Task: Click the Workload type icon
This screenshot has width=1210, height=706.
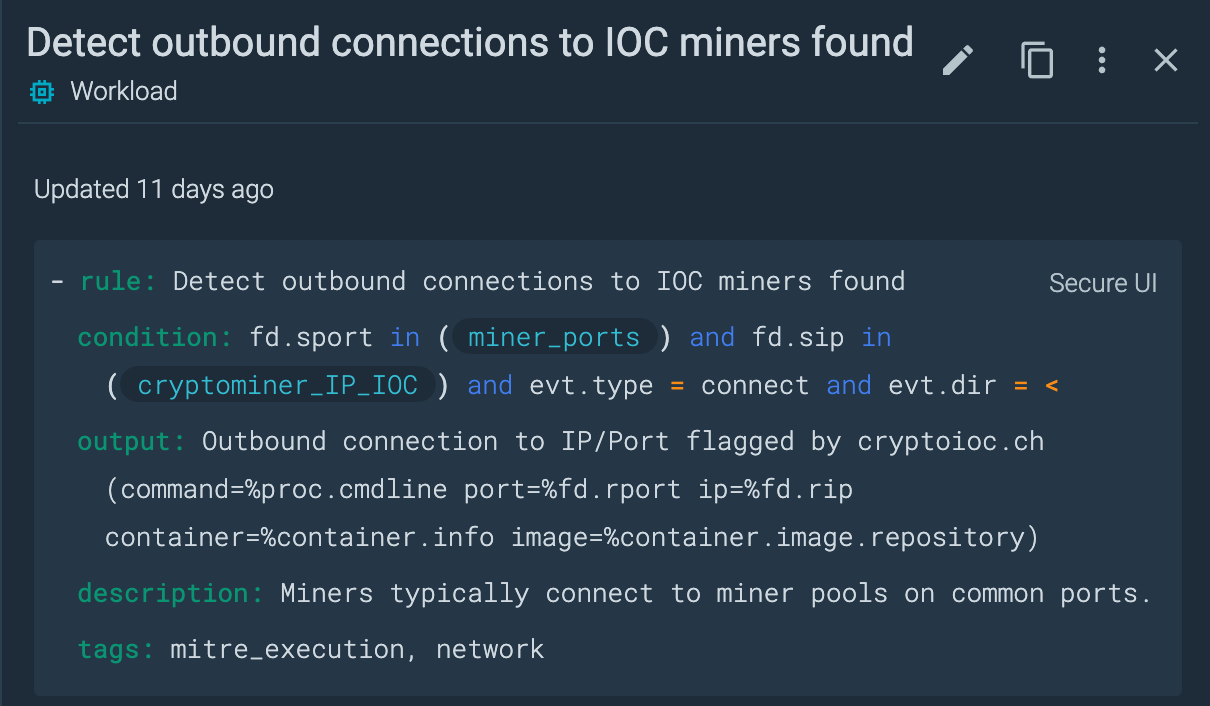Action: [x=40, y=91]
